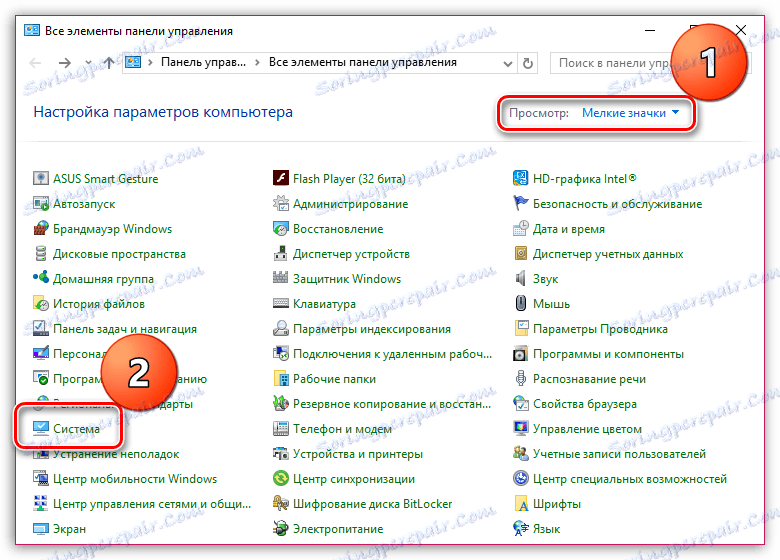Image resolution: width=780 pixels, height=560 pixels.
Task: Open the recent locations dropdown arrow
Action: 89,63
